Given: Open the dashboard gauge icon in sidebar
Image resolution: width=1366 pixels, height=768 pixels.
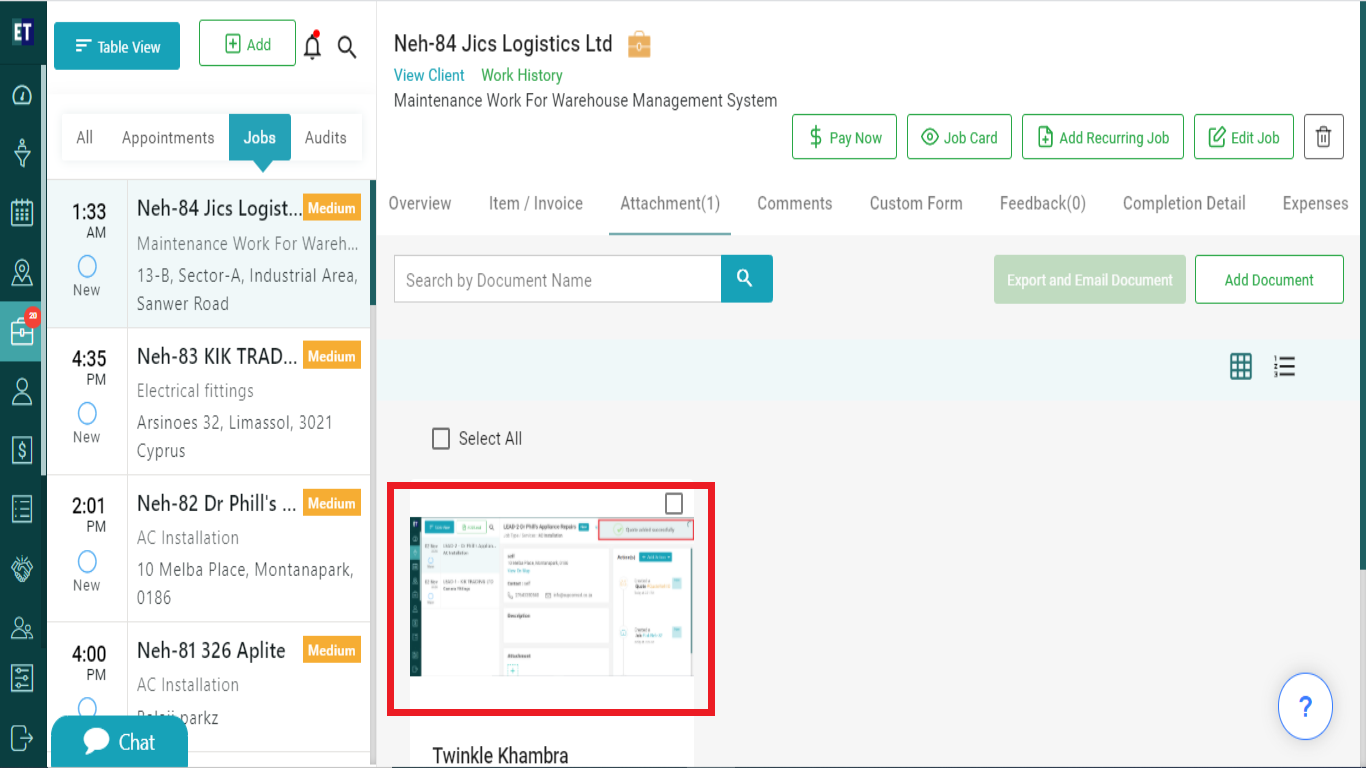Looking at the screenshot, I should [x=22, y=95].
